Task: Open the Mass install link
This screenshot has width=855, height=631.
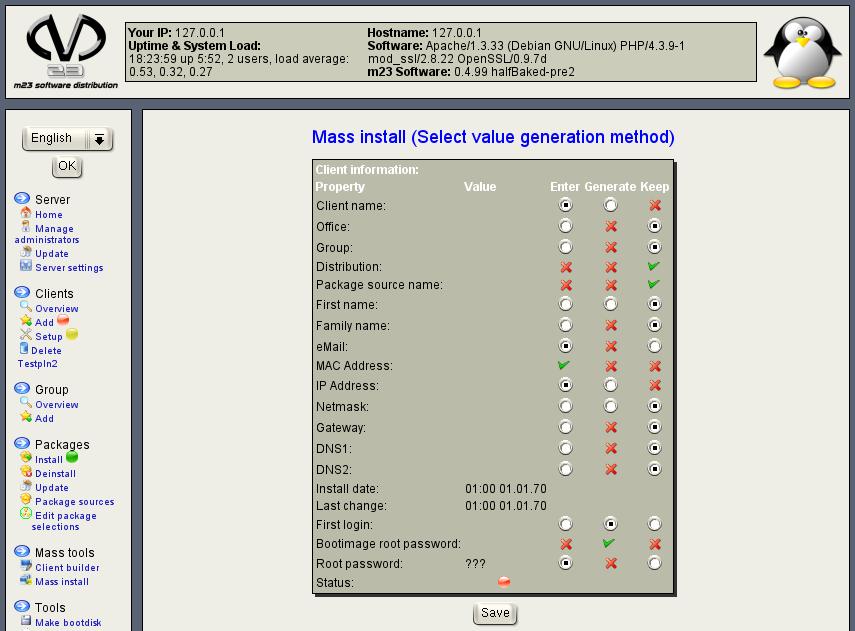Action: pos(62,582)
